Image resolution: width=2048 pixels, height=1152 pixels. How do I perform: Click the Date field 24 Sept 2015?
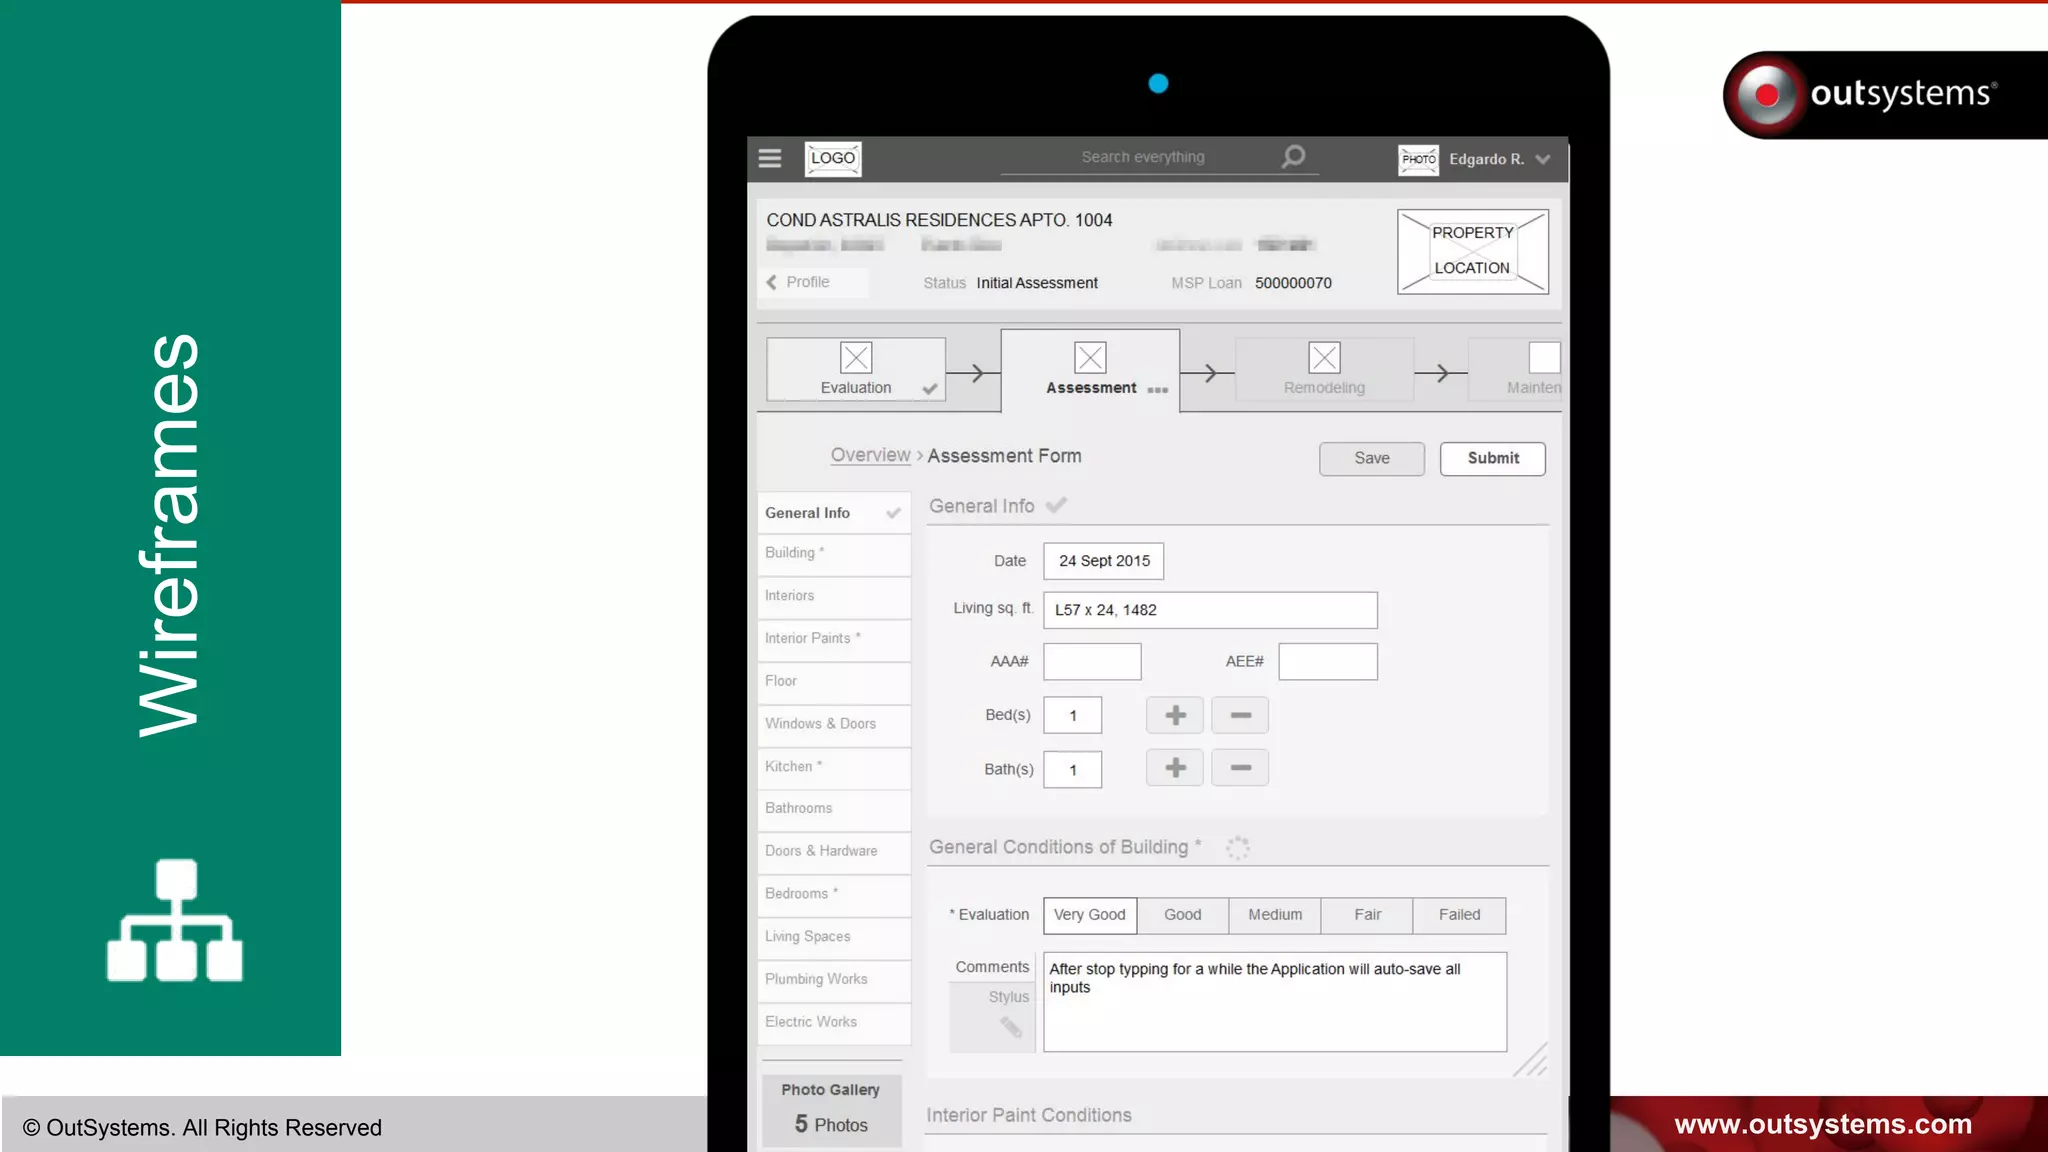[1104, 561]
